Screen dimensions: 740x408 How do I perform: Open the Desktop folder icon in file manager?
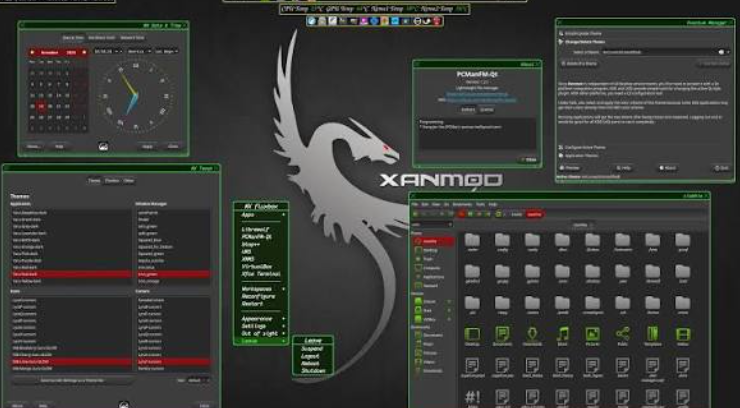coord(472,334)
